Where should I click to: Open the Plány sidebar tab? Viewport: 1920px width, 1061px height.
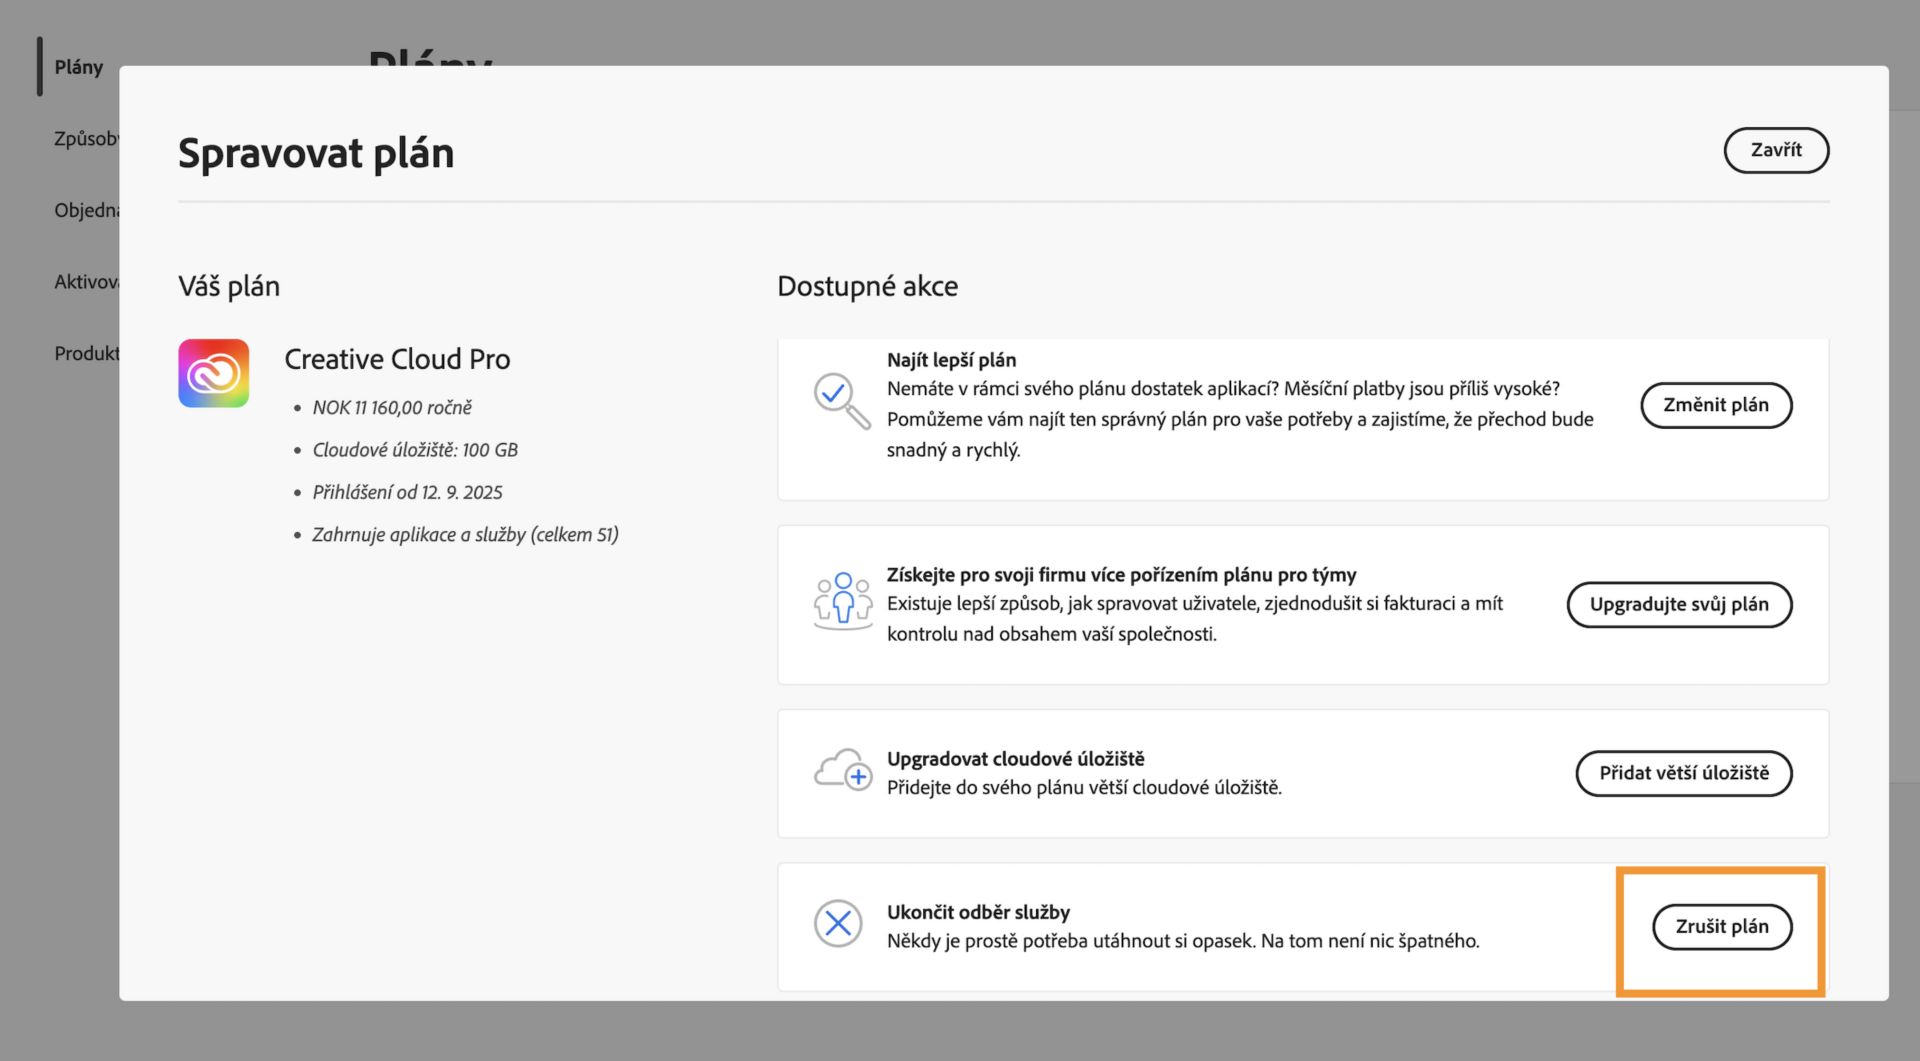[78, 67]
